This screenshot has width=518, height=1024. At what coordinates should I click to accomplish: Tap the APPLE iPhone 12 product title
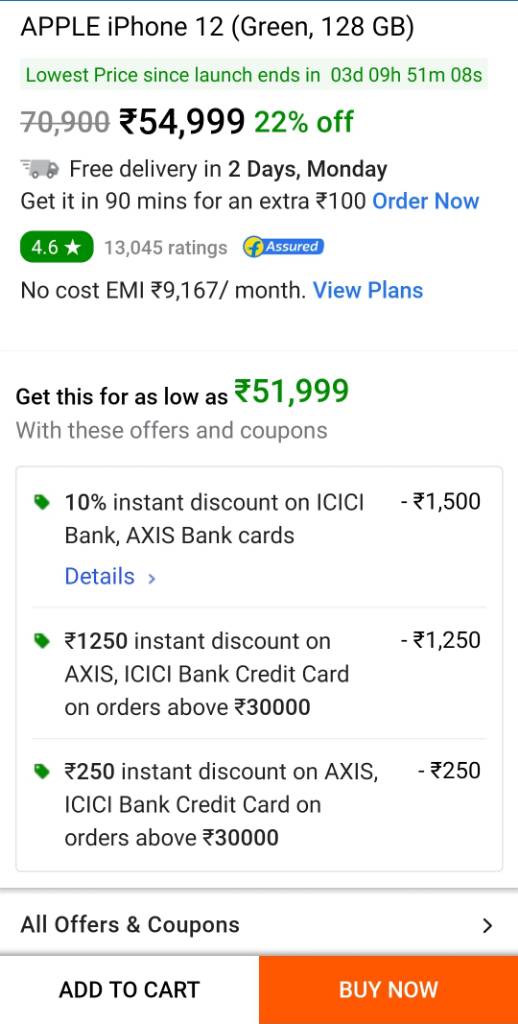[x=218, y=27]
